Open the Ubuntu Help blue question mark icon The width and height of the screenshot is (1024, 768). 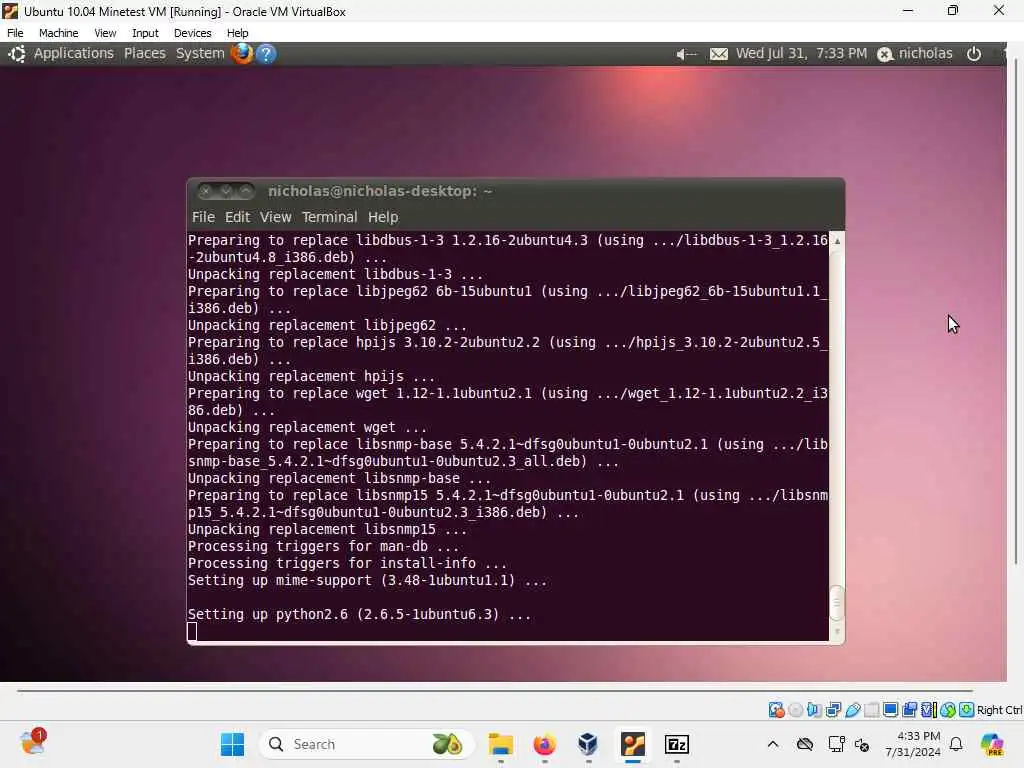point(266,54)
